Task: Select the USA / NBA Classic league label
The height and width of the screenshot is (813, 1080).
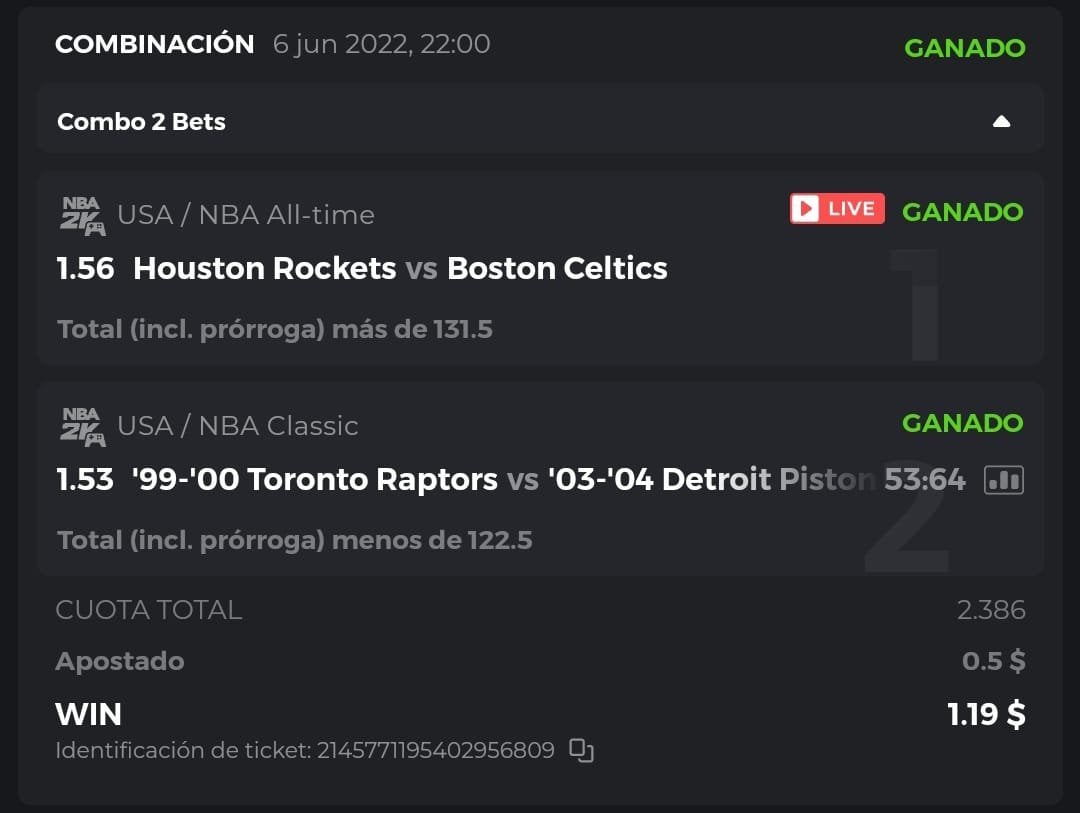Action: (238, 426)
